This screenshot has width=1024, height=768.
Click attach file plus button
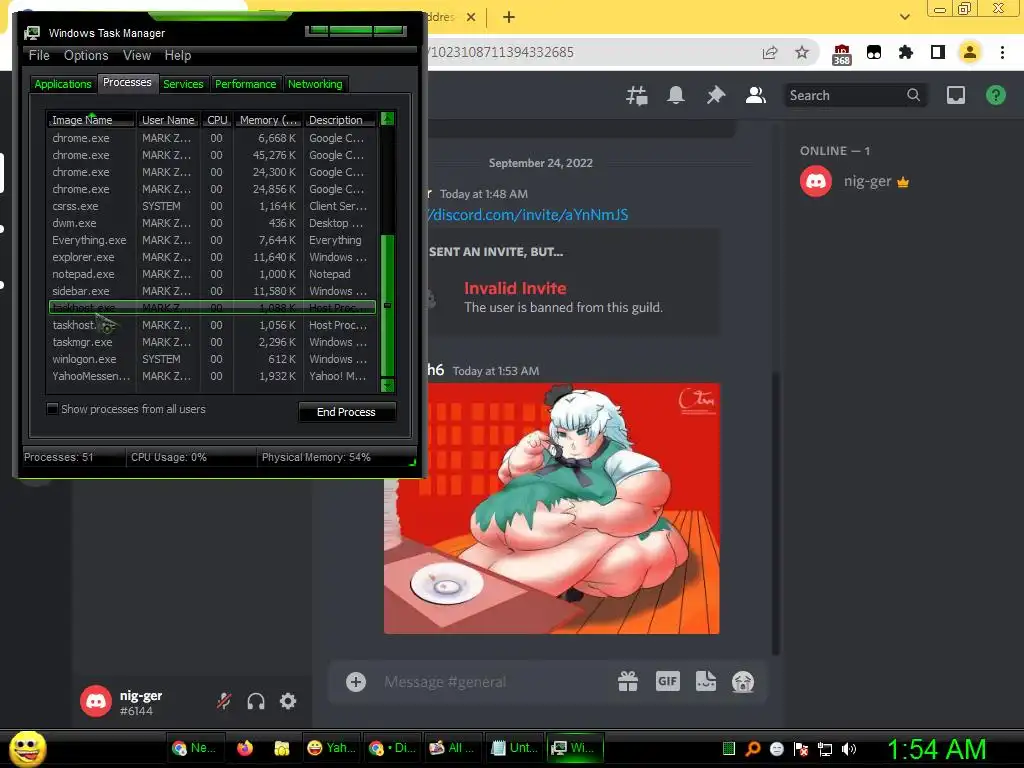point(356,682)
